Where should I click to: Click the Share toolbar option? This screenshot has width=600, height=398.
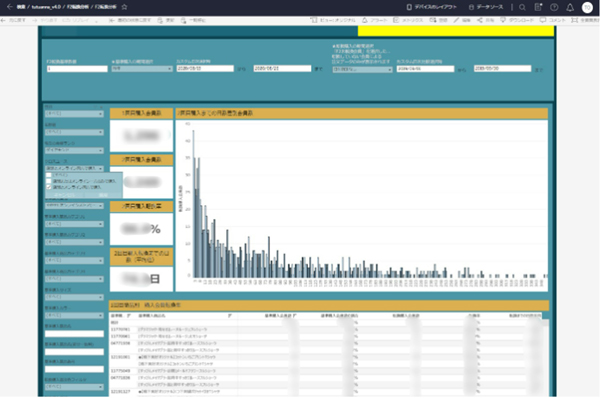pyautogui.click(x=485, y=20)
